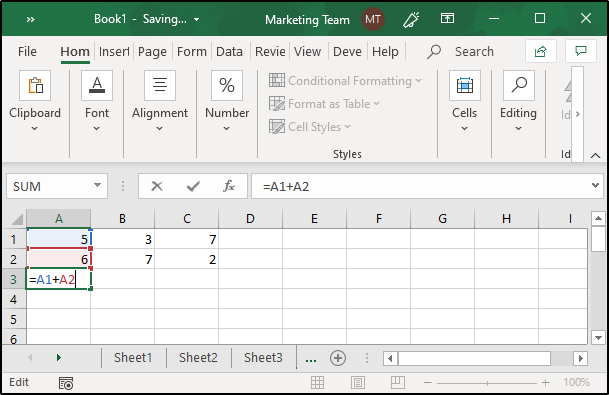Screen dimensions: 609x395
Task: Select cell C2 containing 2
Action: (x=187, y=259)
